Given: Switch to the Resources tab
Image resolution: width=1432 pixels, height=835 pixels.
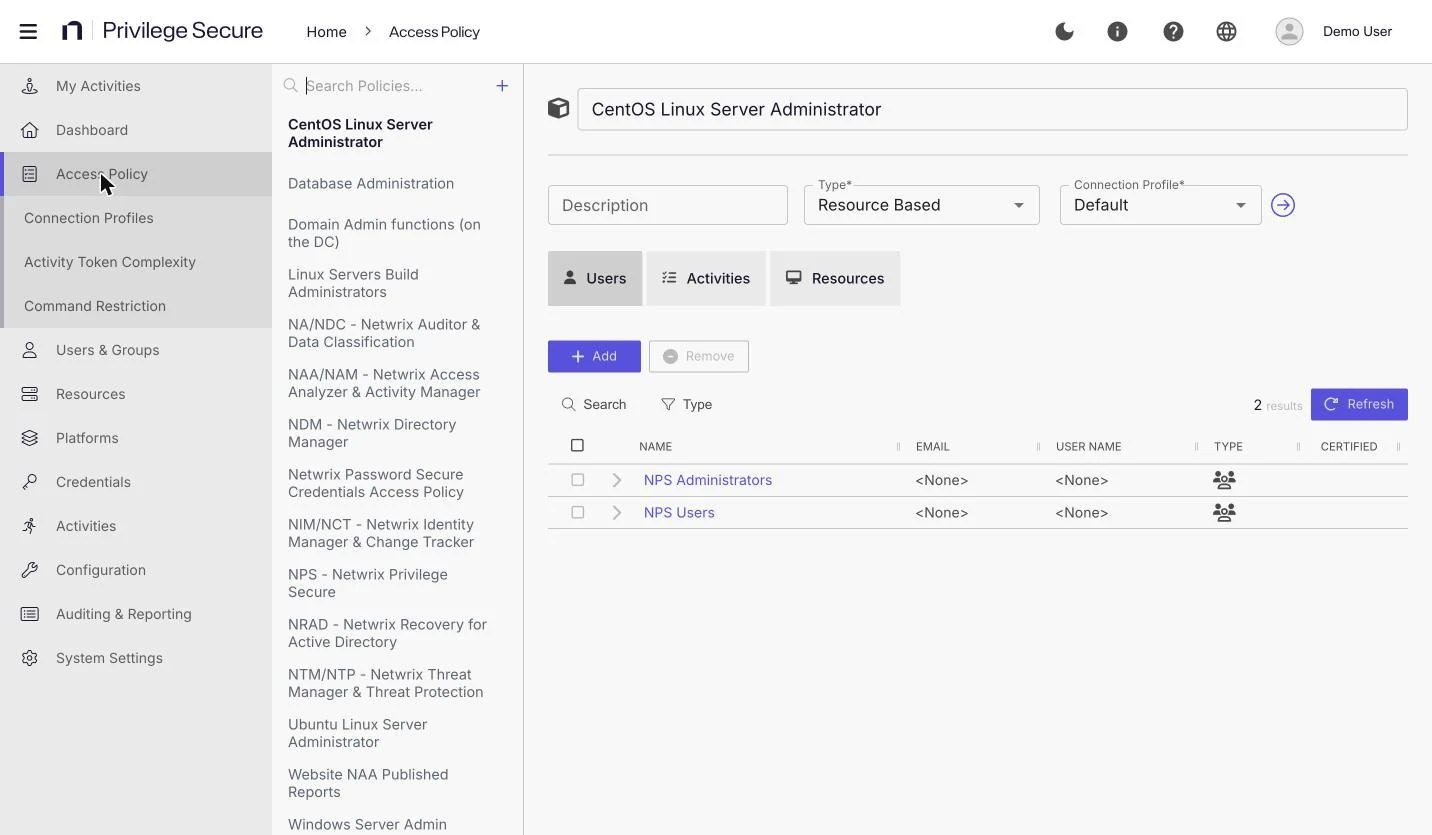Looking at the screenshot, I should [x=835, y=278].
